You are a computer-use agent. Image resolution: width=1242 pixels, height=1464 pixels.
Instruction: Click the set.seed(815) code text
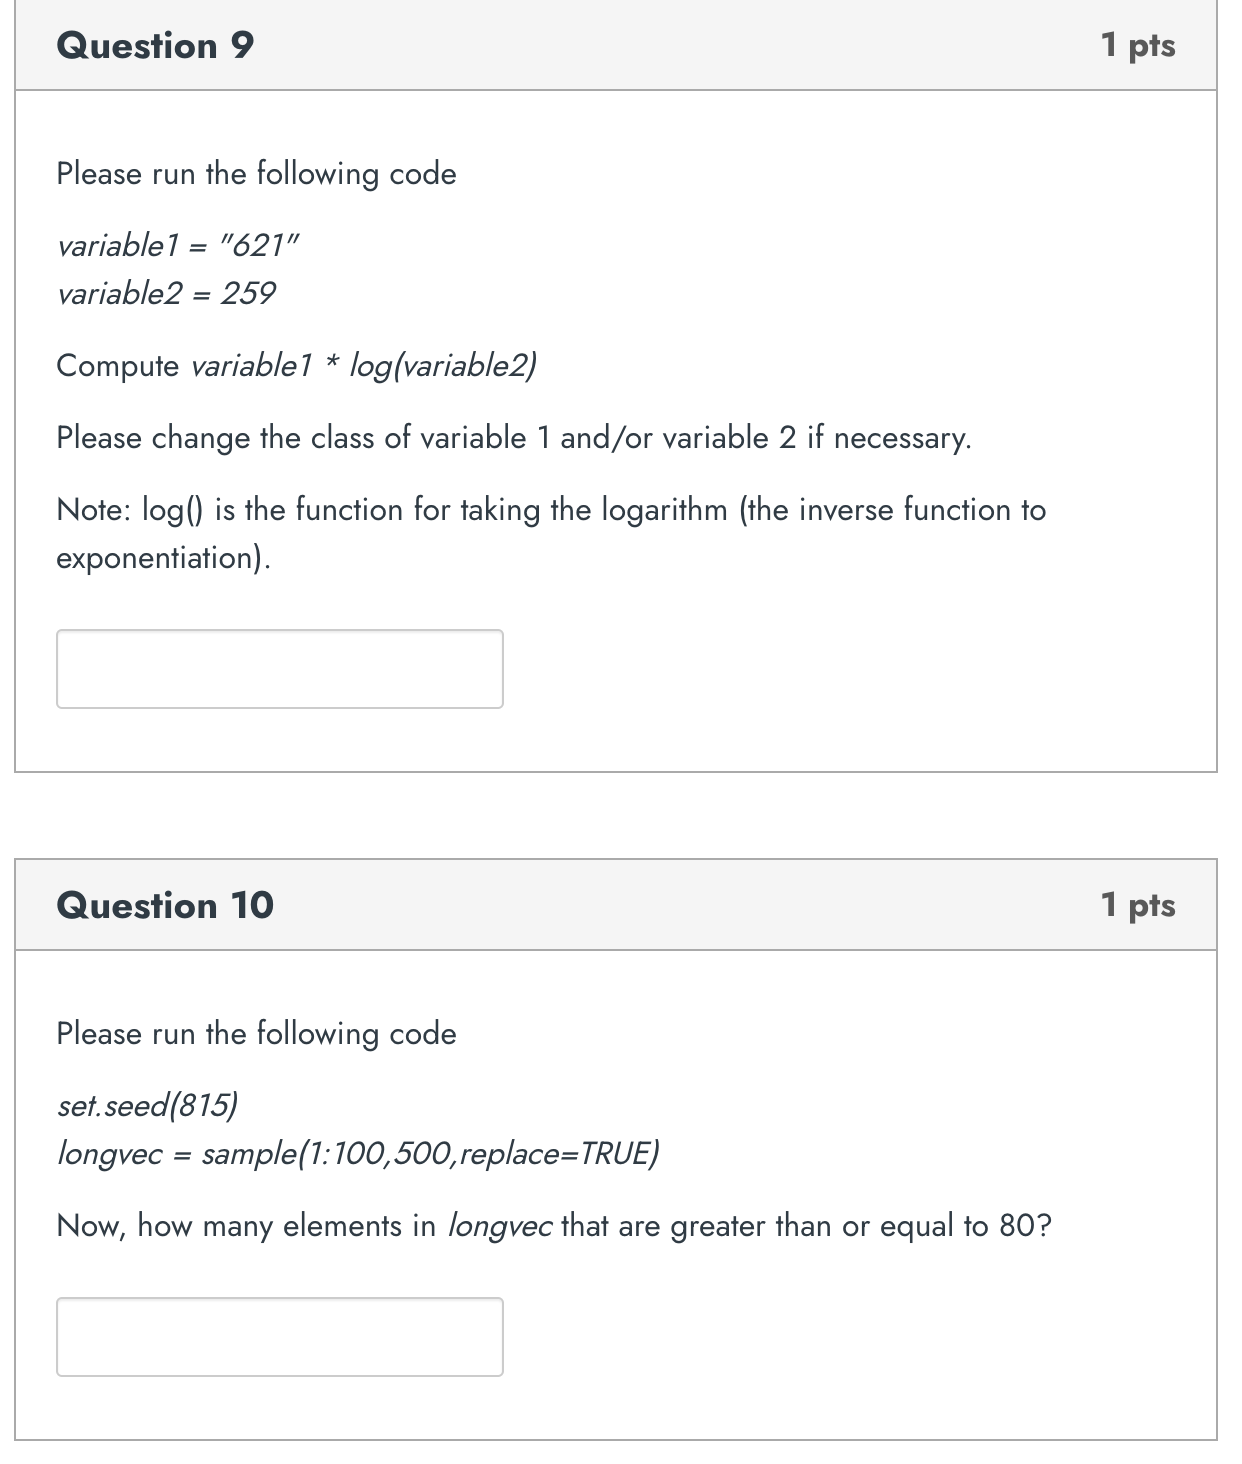(148, 1106)
